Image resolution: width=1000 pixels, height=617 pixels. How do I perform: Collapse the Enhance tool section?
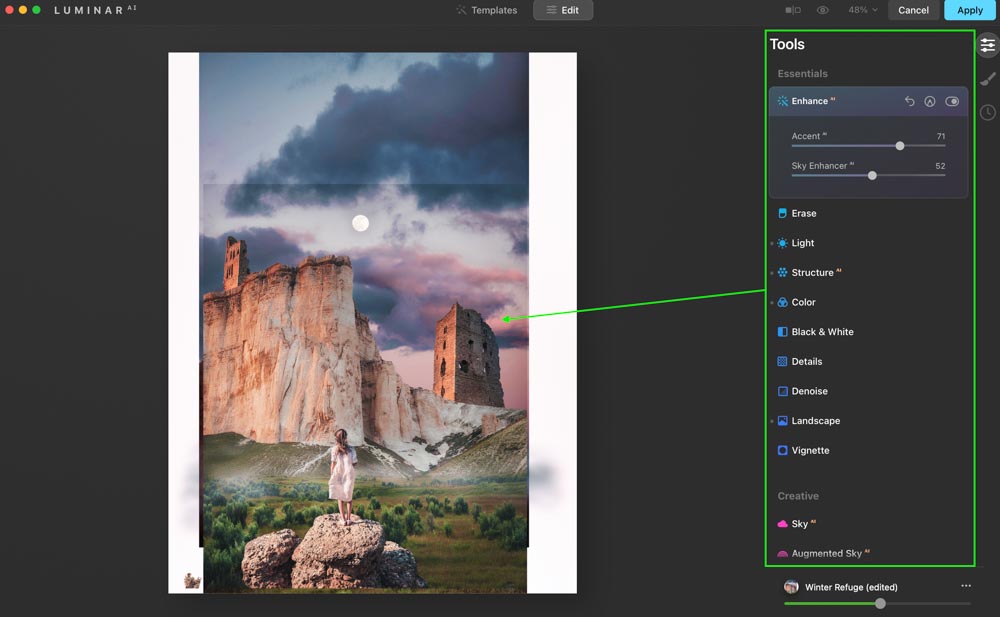pos(809,101)
